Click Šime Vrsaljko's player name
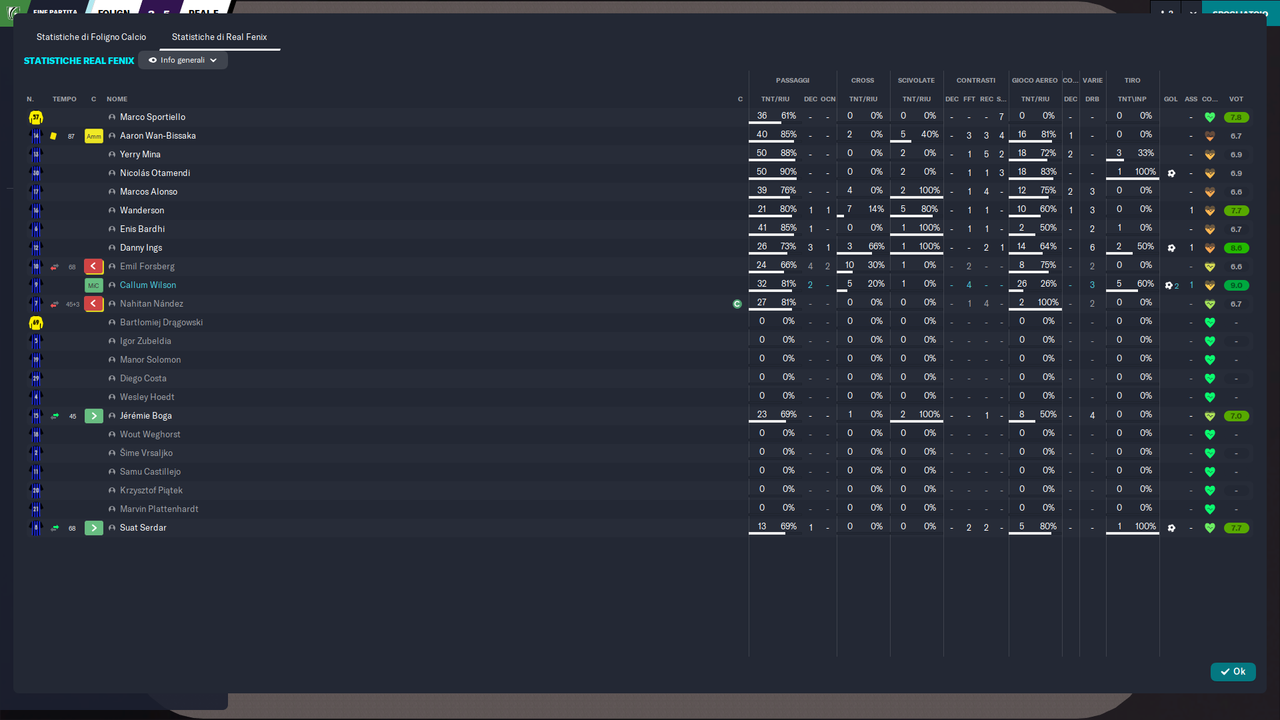This screenshot has height=720, width=1280. [x=146, y=453]
